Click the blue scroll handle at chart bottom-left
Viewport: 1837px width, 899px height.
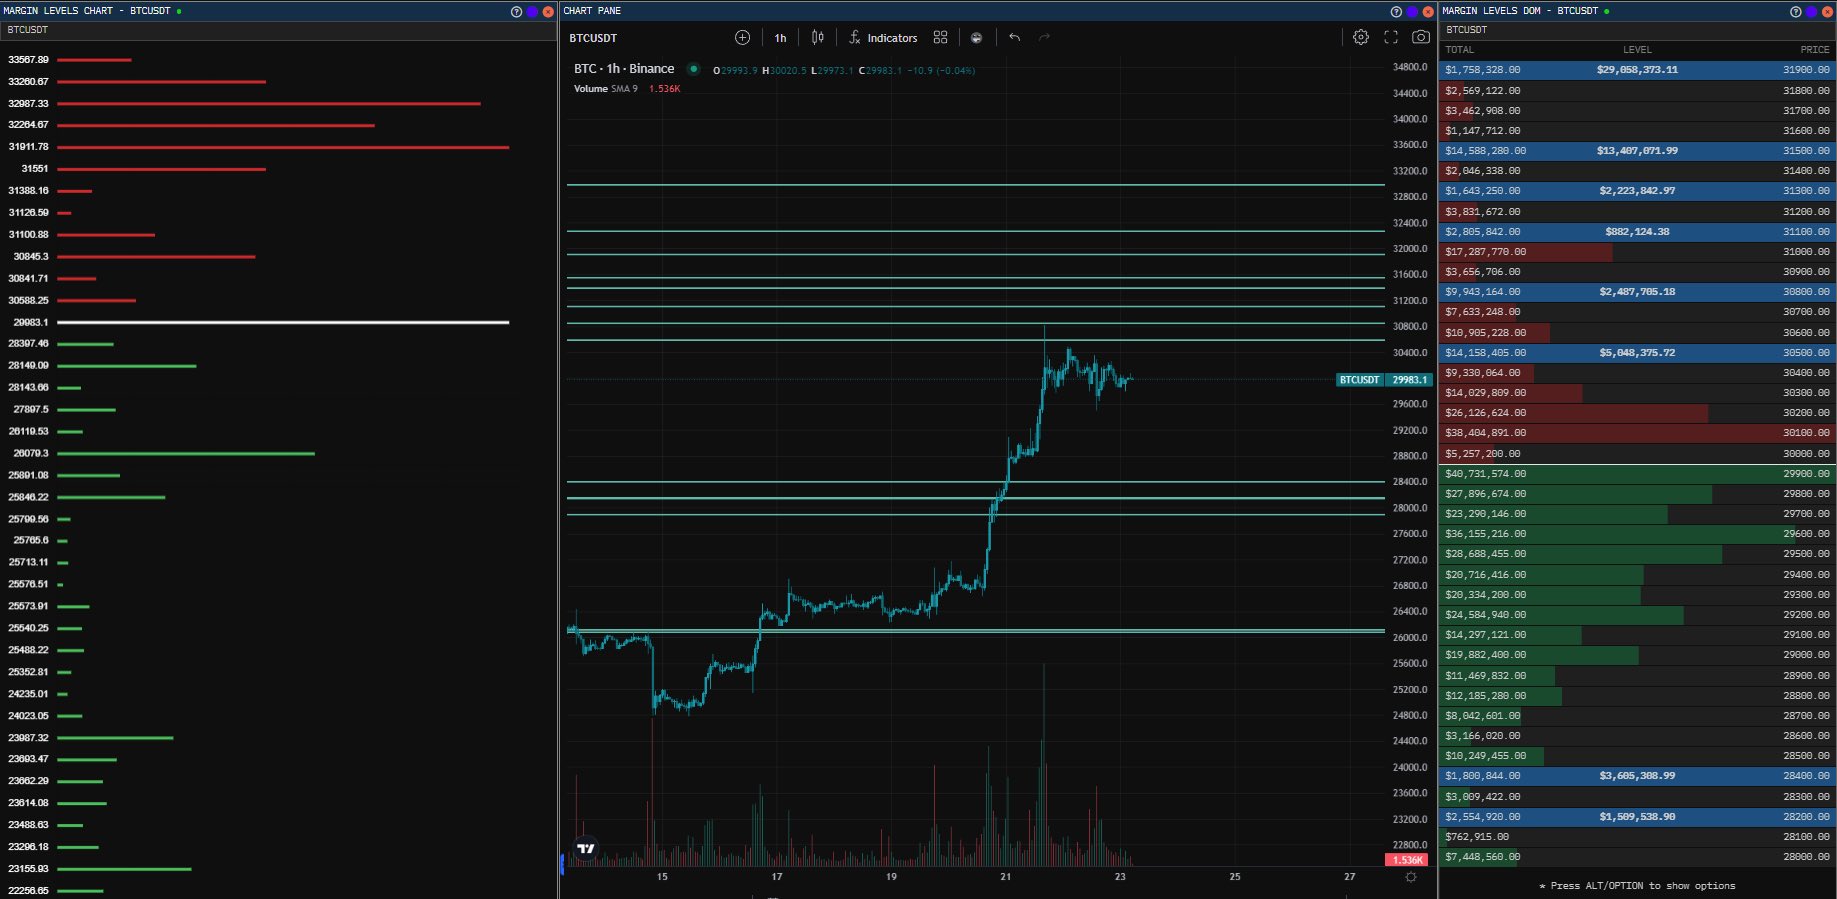[x=562, y=864]
